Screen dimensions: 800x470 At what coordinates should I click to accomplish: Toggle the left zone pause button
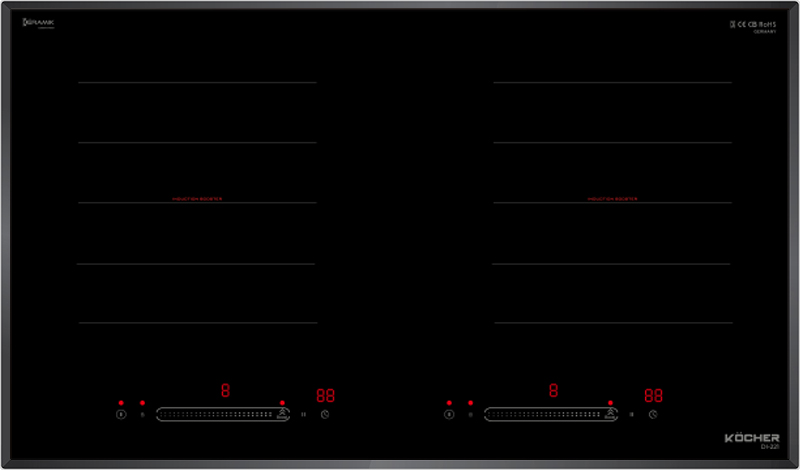302,414
